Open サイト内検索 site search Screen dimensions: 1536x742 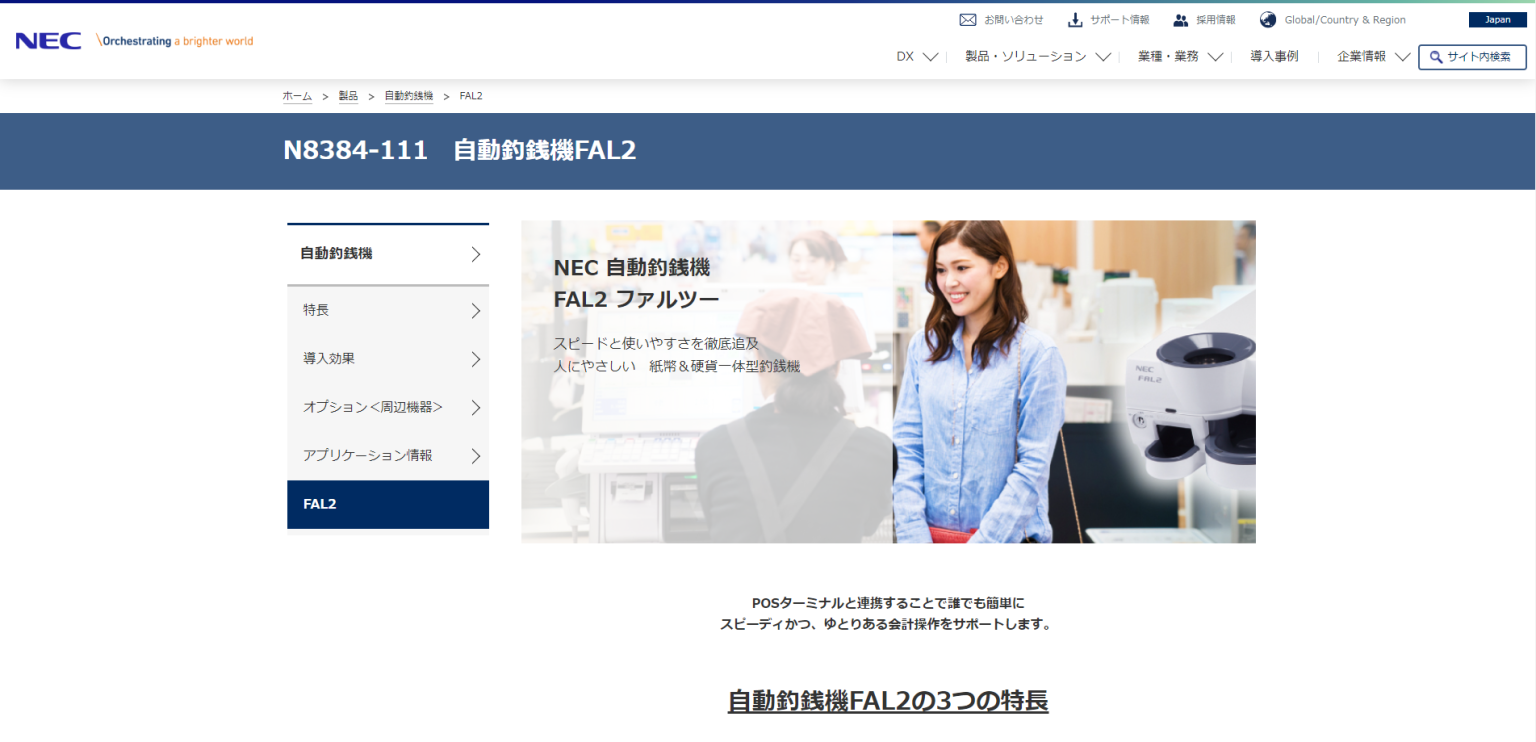(x=1471, y=57)
